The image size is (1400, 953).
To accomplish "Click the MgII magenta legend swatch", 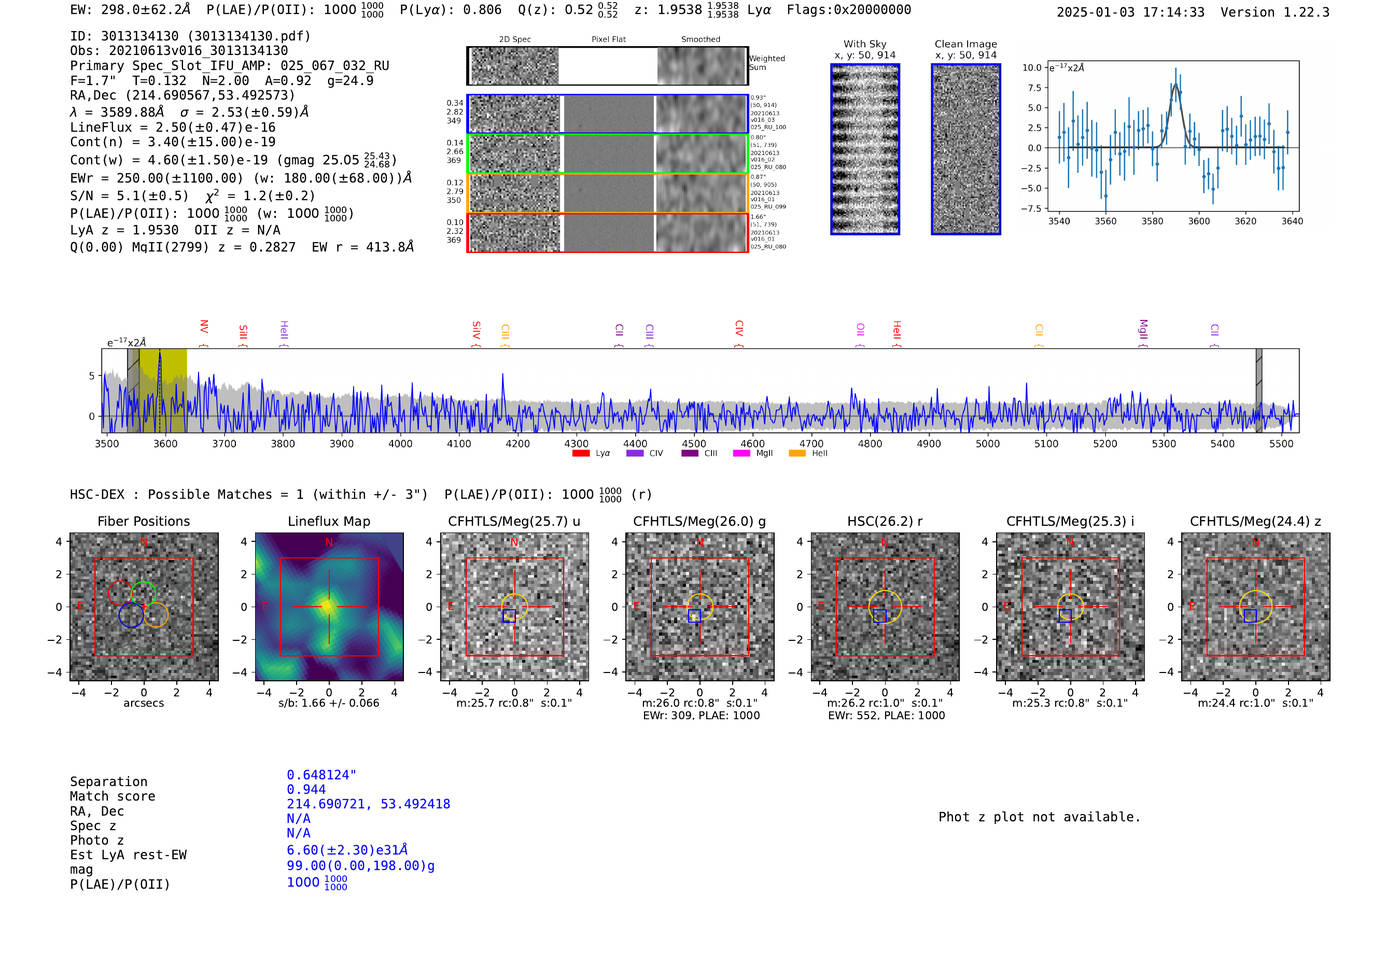I will coord(742,454).
